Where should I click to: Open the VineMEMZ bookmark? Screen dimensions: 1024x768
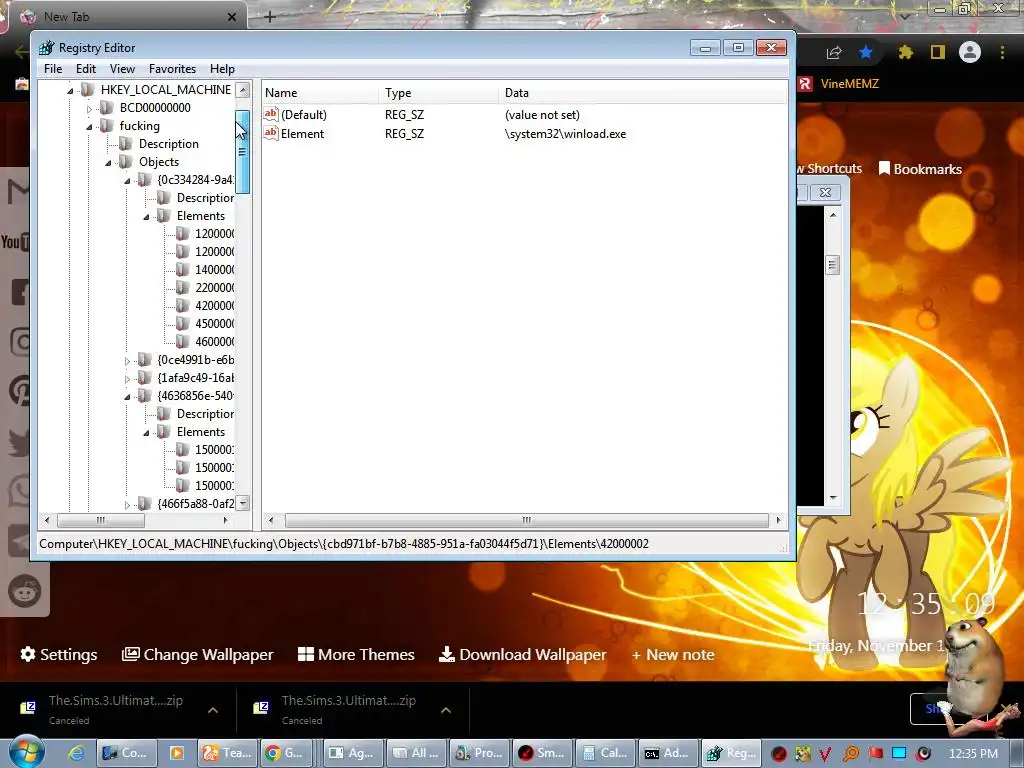pyautogui.click(x=839, y=84)
